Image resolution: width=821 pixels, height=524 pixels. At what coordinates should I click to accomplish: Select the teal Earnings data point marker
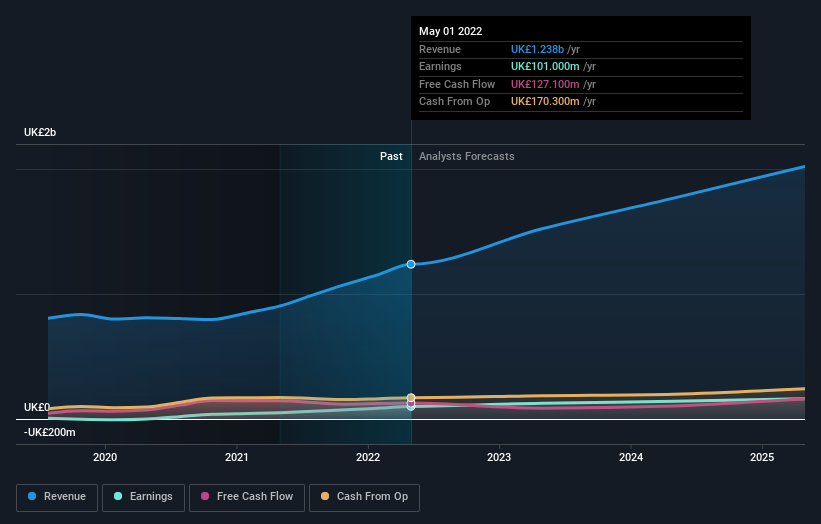tap(411, 407)
